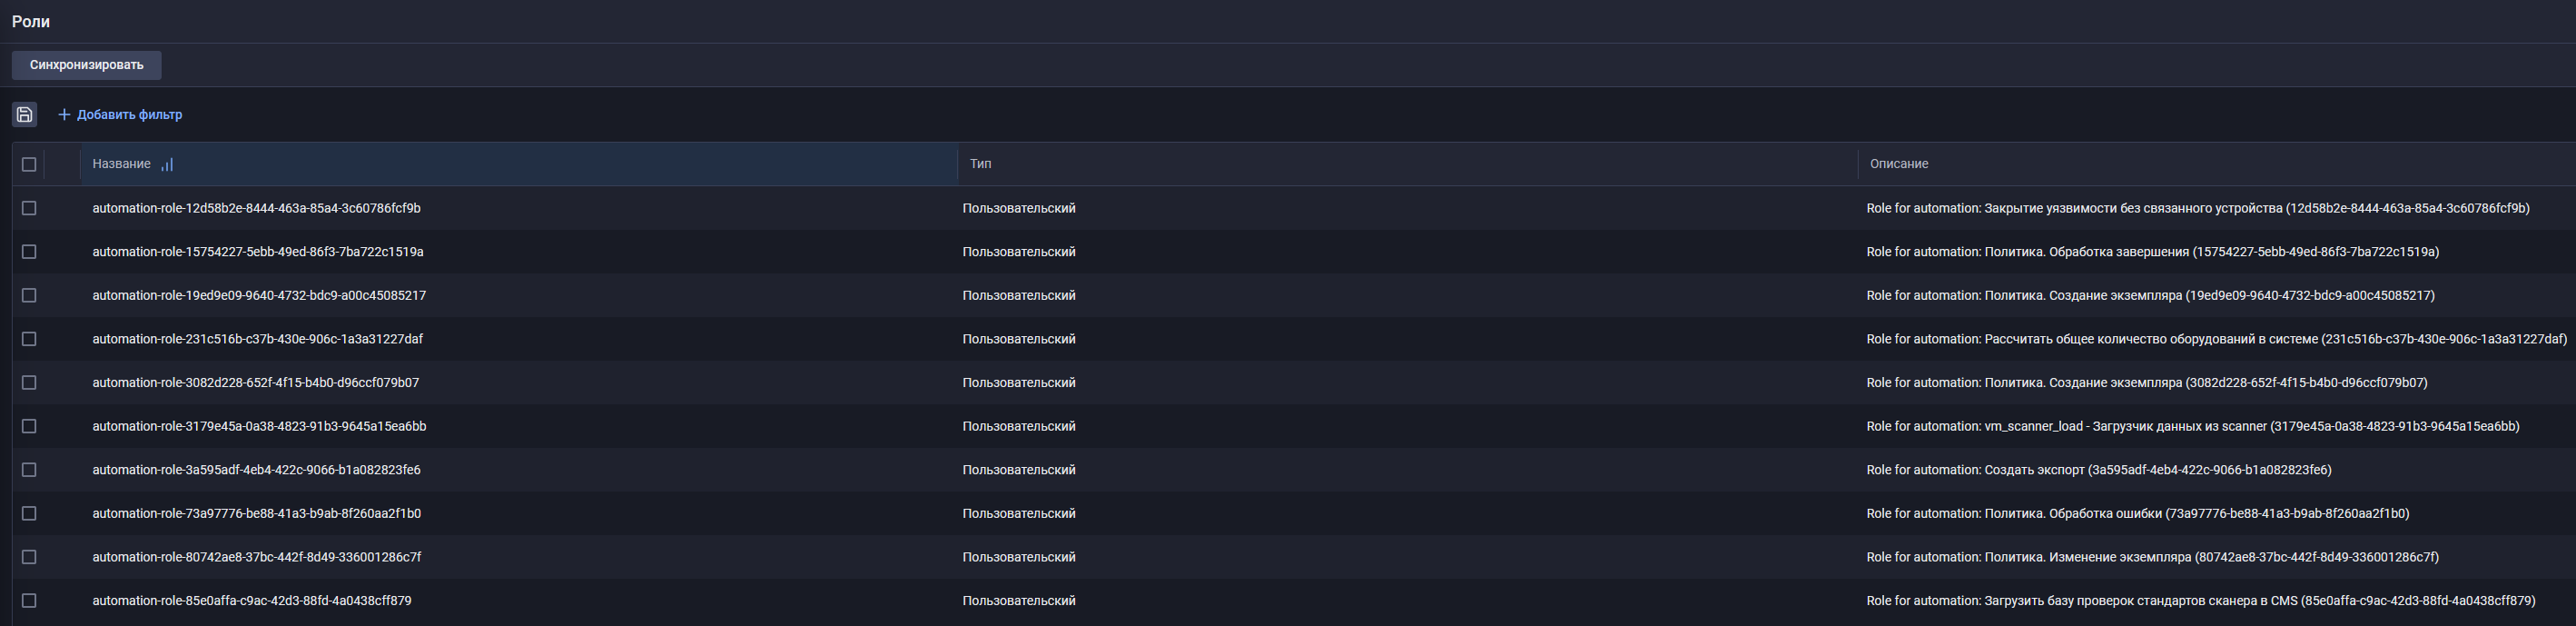Select checkbox for automation-role-85e0affa row
The height and width of the screenshot is (626, 2576).
pos(29,601)
